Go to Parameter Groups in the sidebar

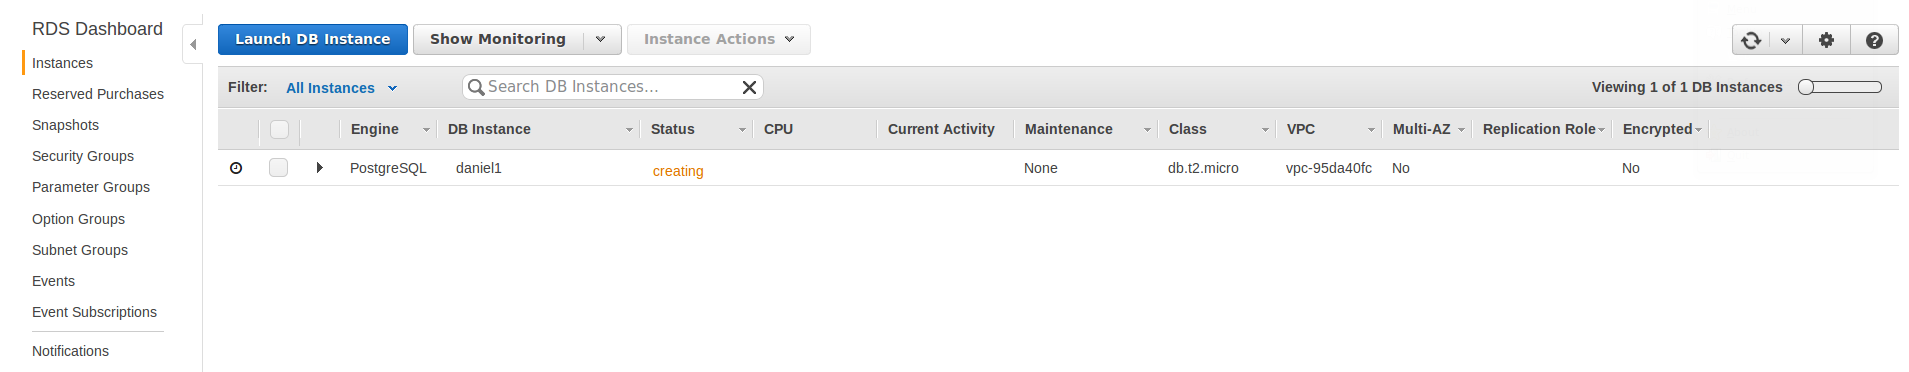91,187
